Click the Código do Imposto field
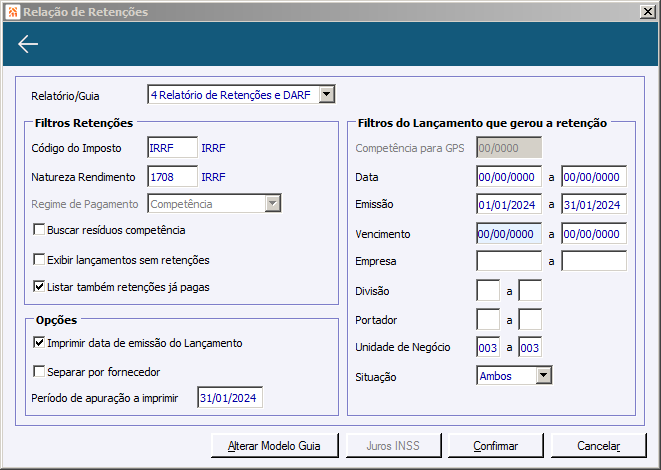The height and width of the screenshot is (470, 661). tap(172, 148)
